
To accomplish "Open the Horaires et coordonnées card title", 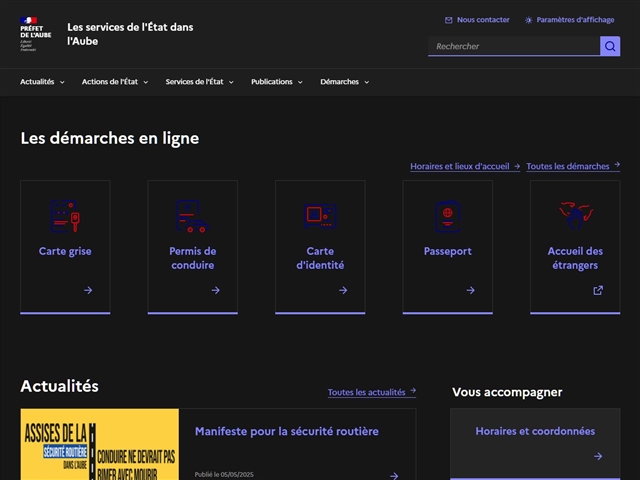I will pos(535,431).
